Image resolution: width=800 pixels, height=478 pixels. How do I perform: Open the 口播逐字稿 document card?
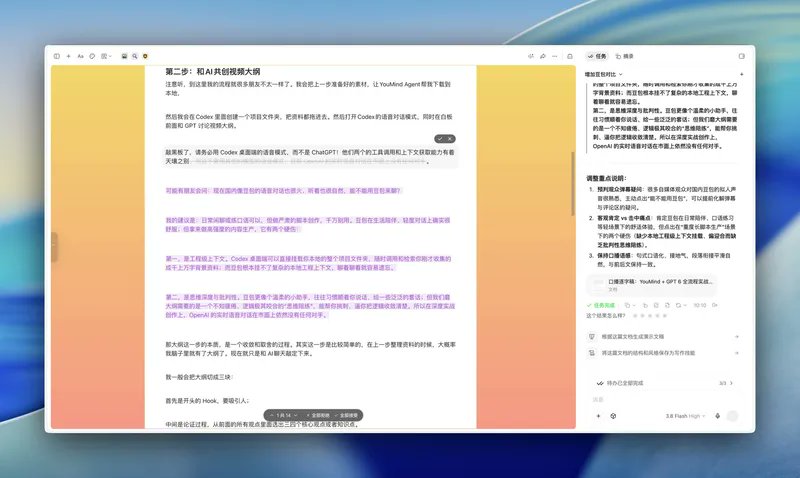[652, 285]
